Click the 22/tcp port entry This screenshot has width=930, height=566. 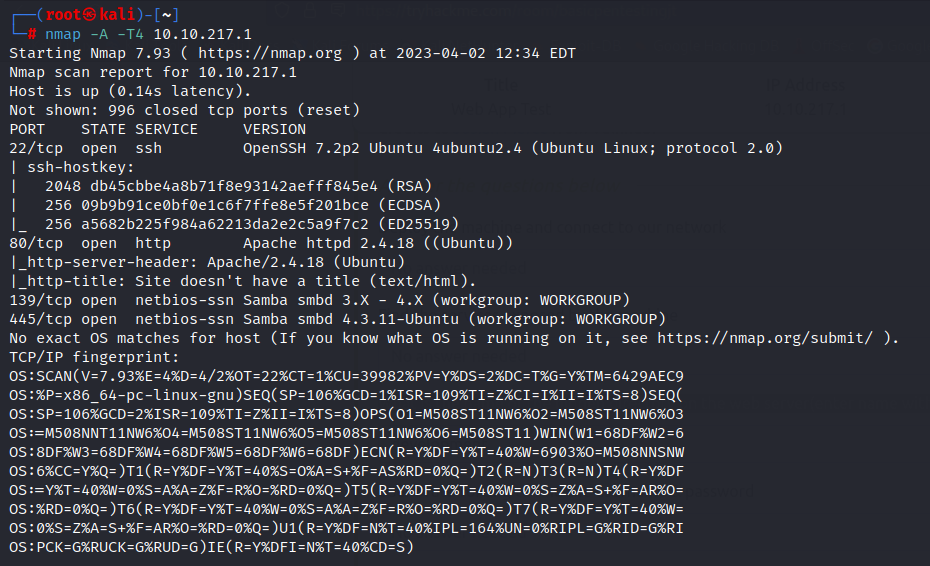(36, 148)
